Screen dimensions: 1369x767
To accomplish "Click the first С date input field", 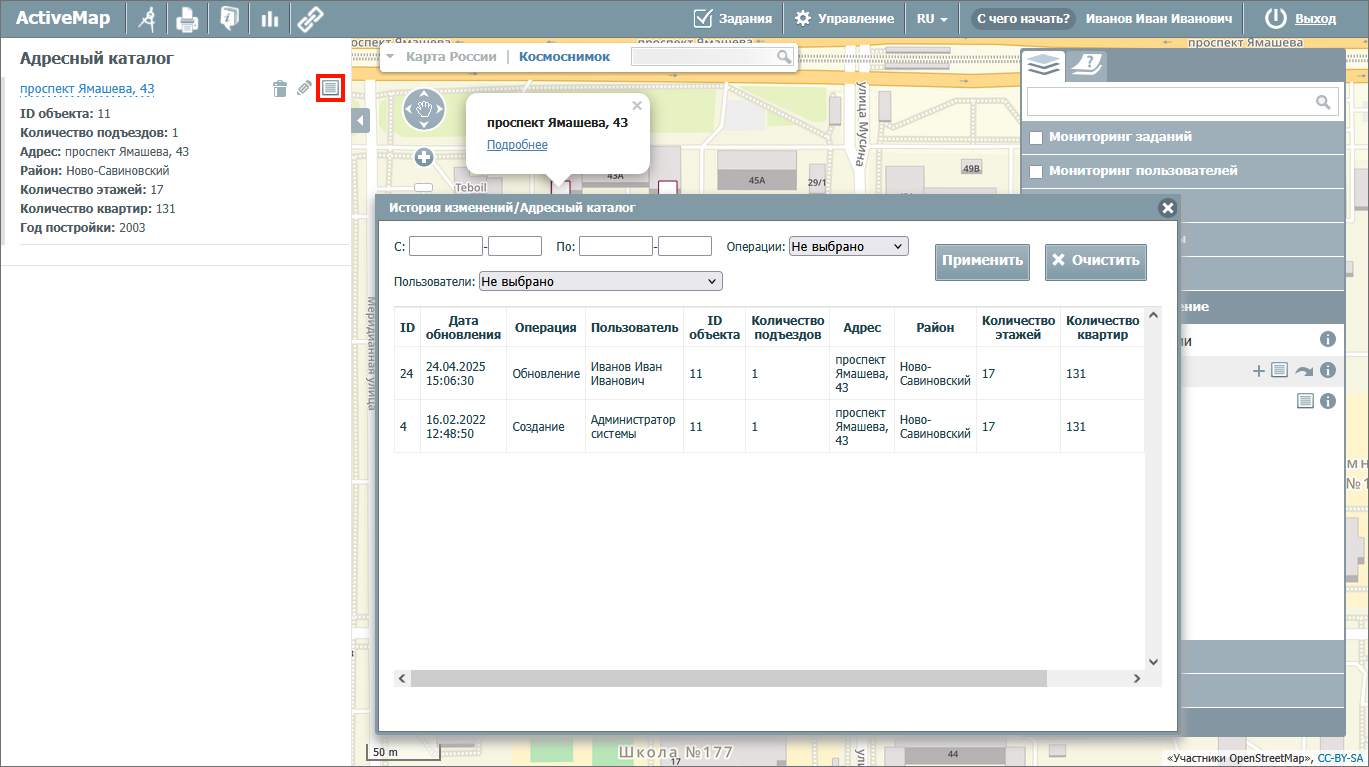I will [445, 246].
